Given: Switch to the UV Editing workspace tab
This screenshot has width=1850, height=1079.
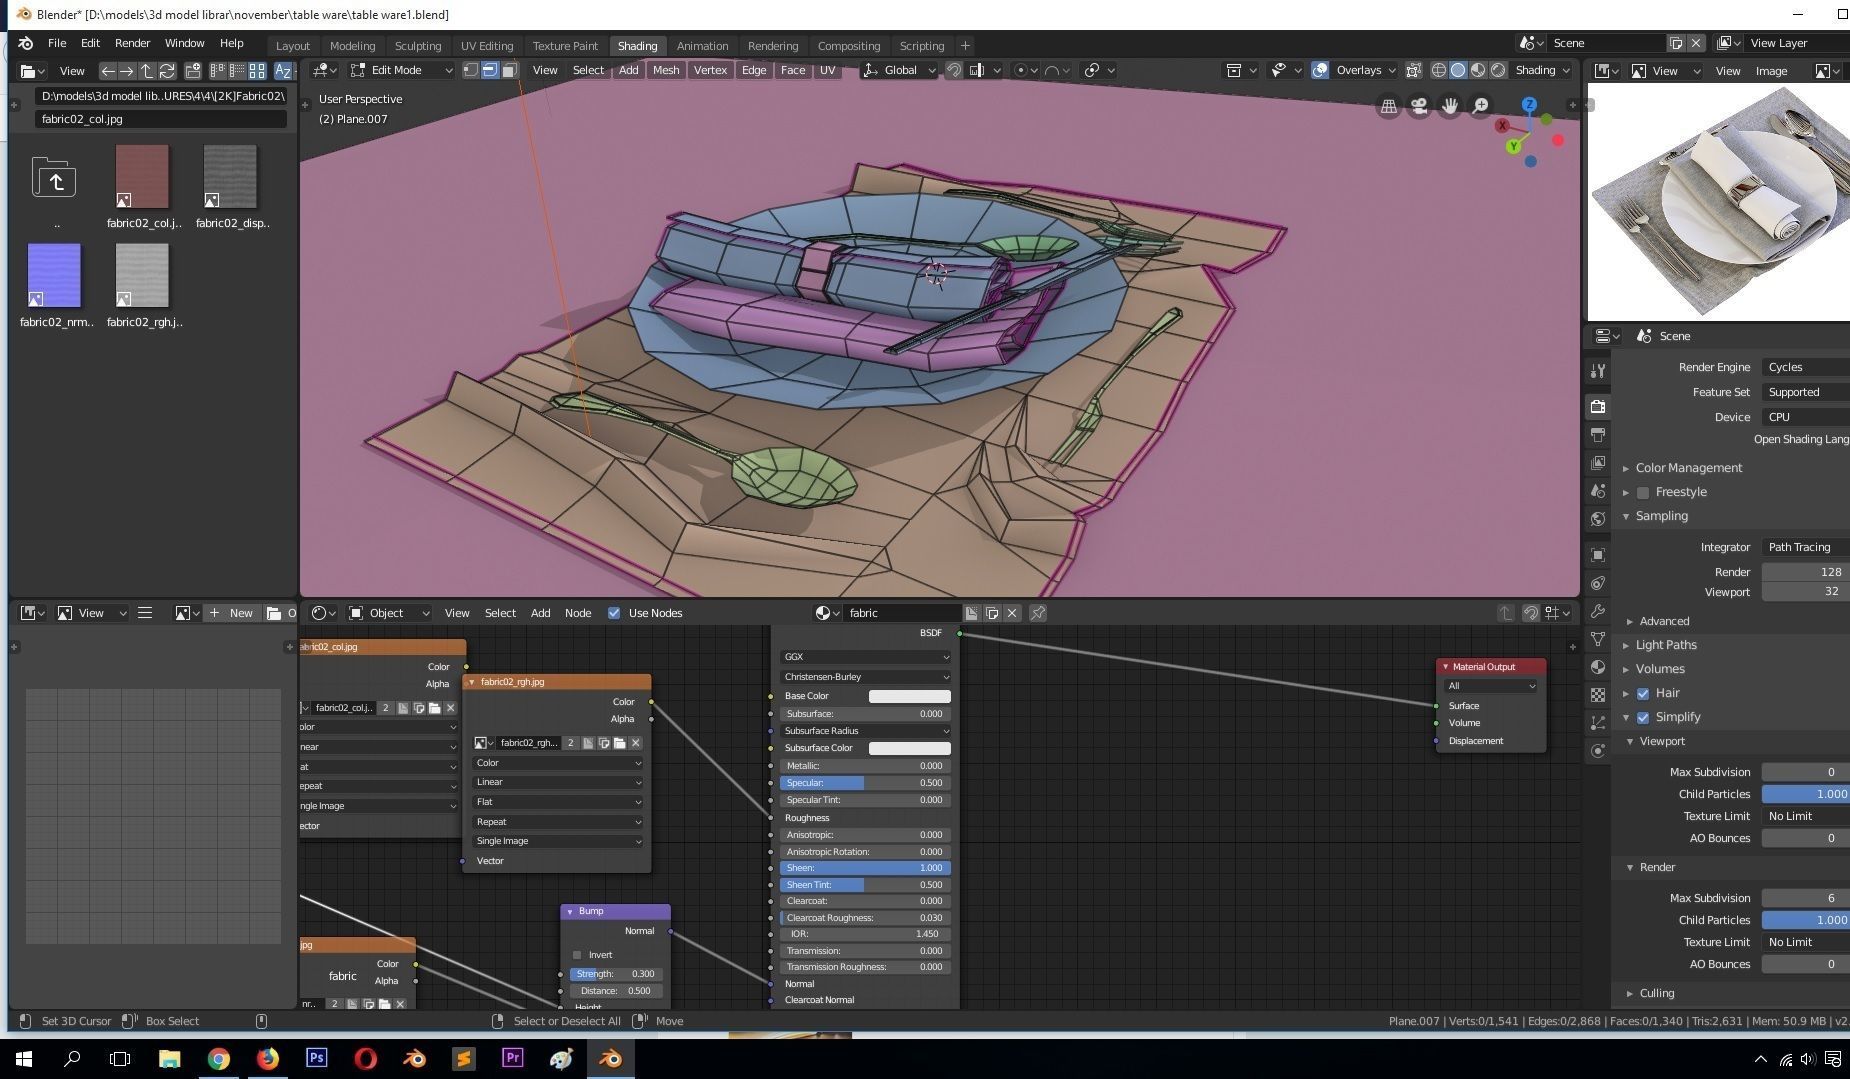Looking at the screenshot, I should coord(487,46).
